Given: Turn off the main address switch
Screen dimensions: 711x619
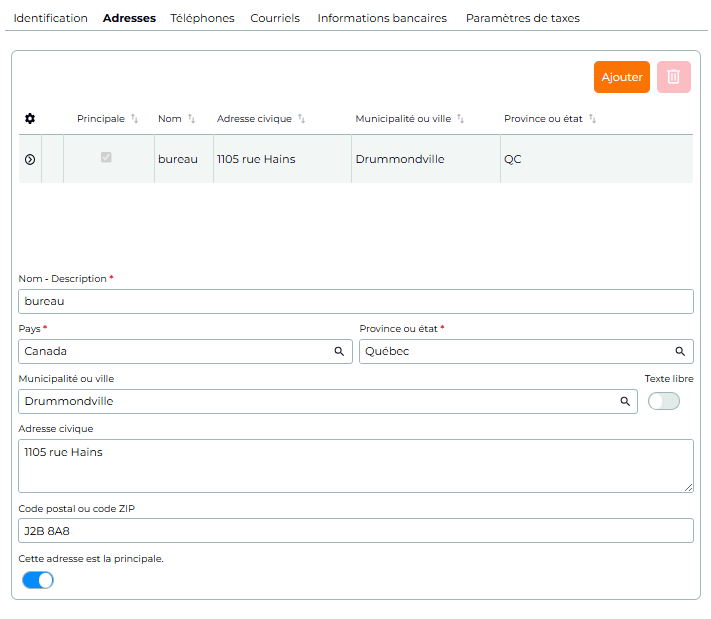Looking at the screenshot, I should tap(38, 580).
